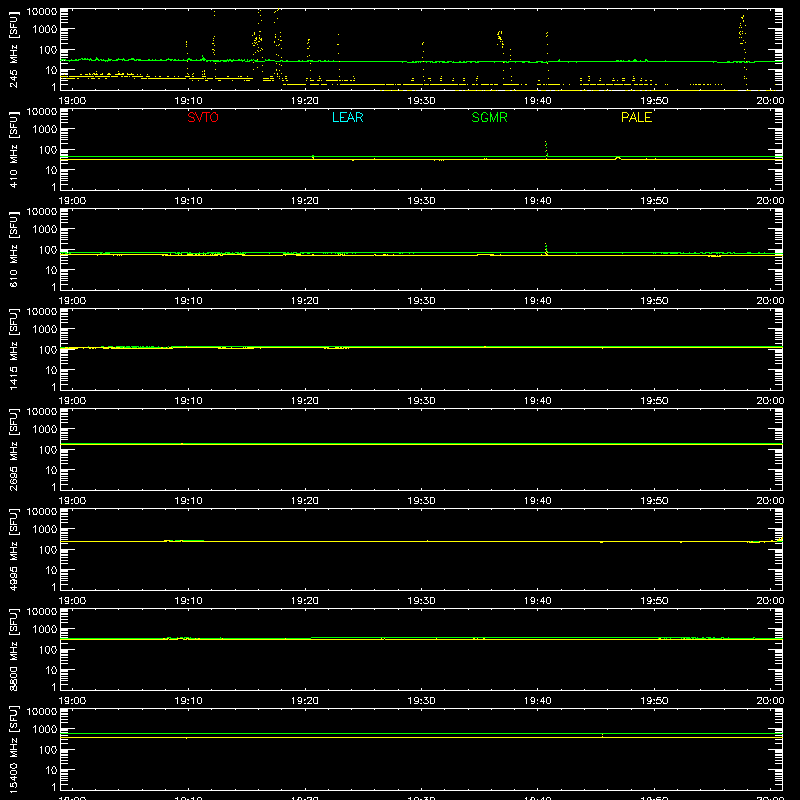Click 19:50 tick label under 2695 MHz panel
This screenshot has height=800, width=800.
(654, 501)
